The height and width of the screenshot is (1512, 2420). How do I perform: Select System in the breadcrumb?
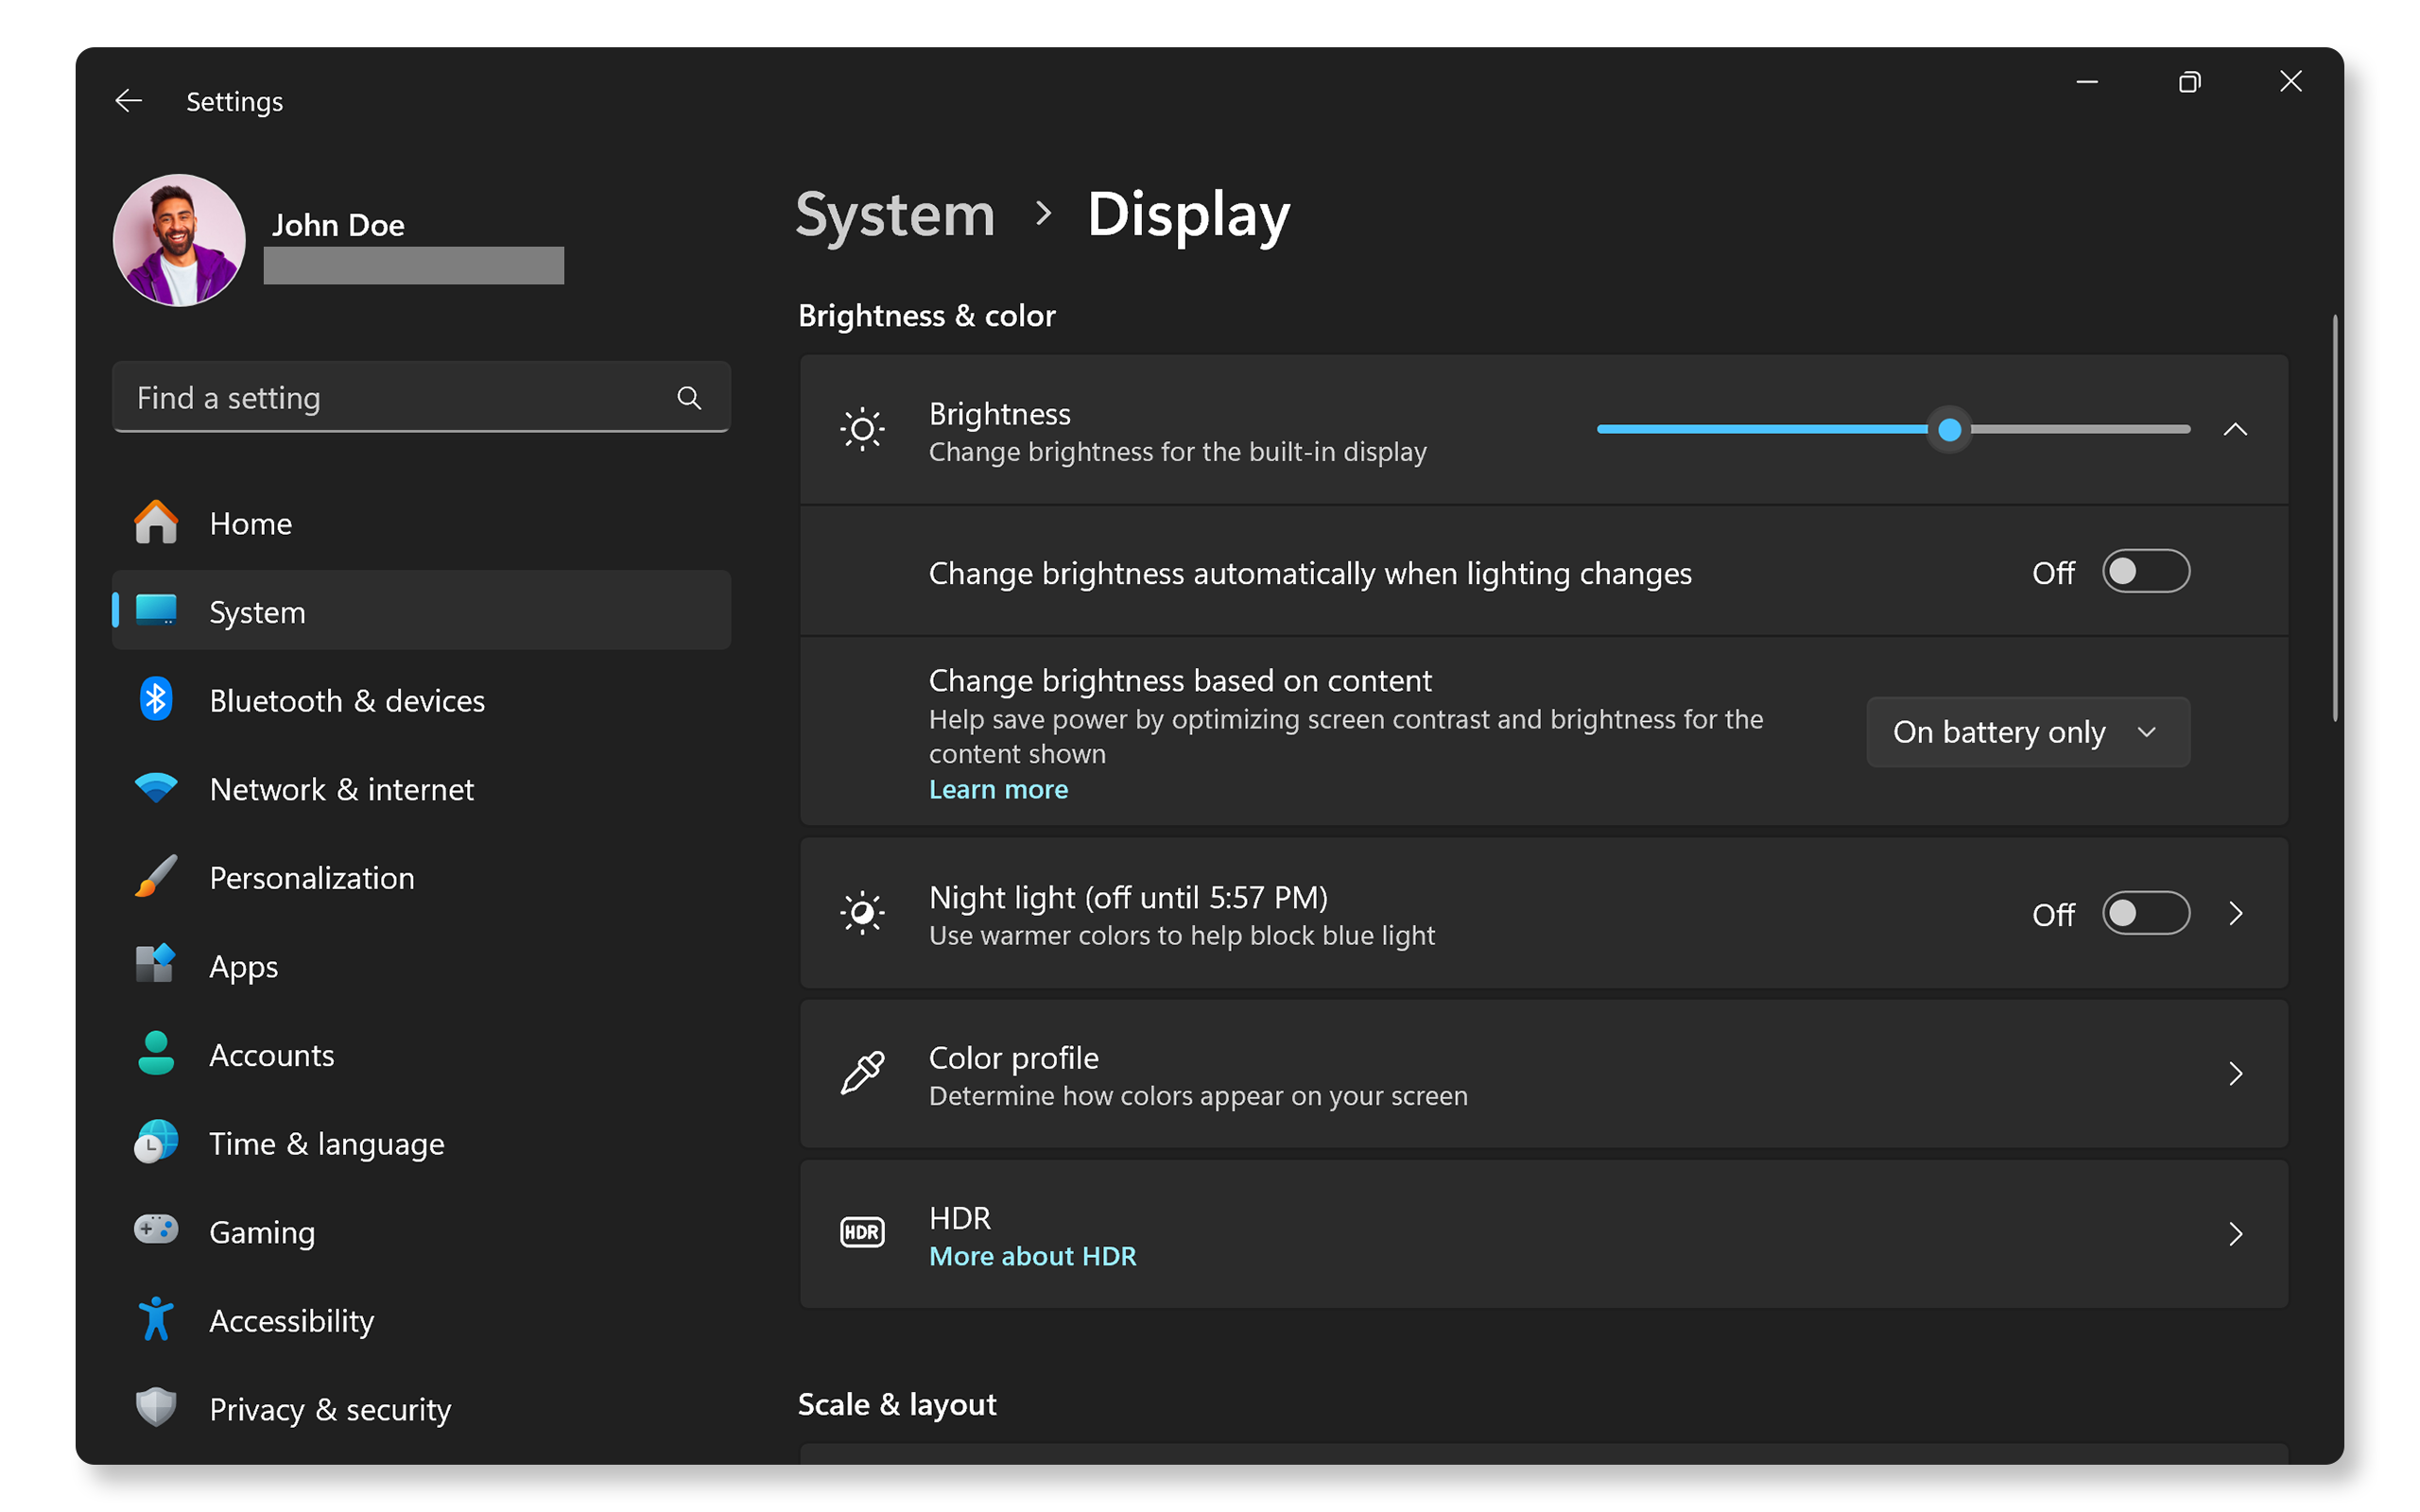click(x=895, y=214)
